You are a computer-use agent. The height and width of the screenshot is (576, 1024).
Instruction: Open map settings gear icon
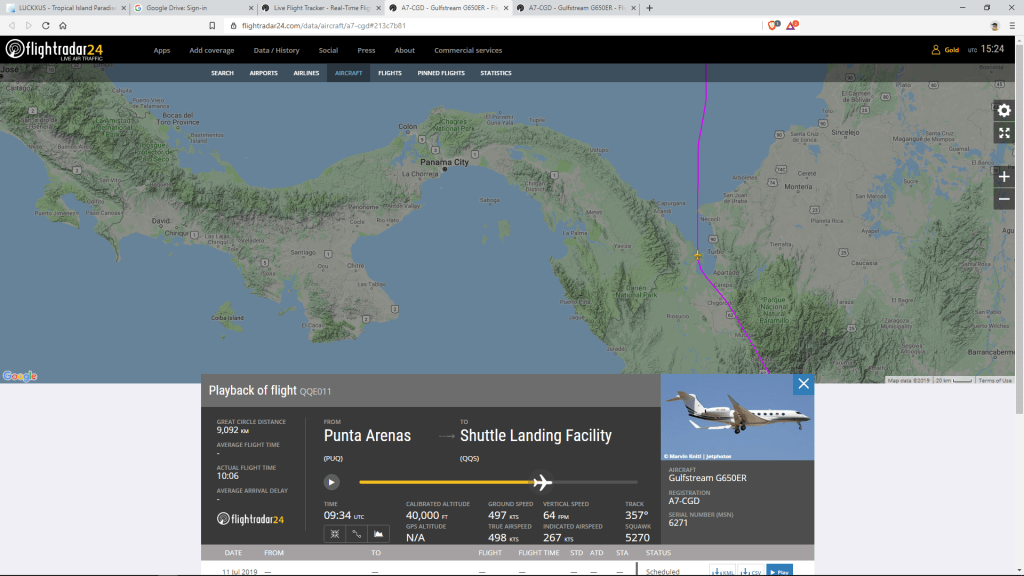click(1004, 110)
